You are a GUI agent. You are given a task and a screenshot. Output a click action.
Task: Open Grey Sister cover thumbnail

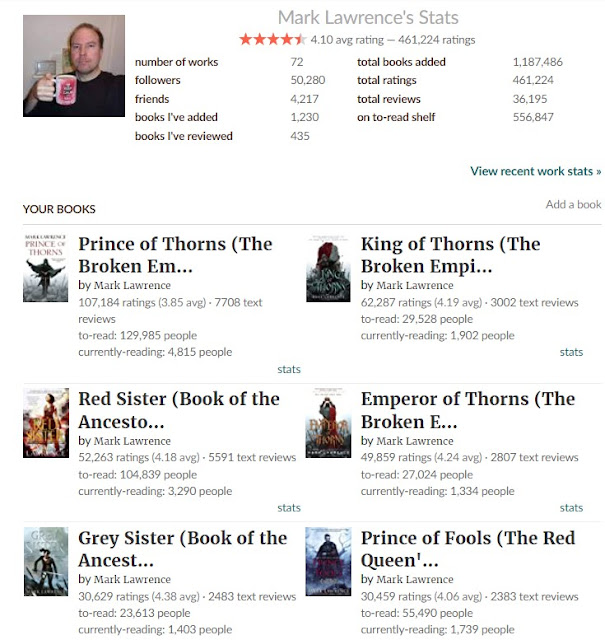pyautogui.click(x=46, y=561)
